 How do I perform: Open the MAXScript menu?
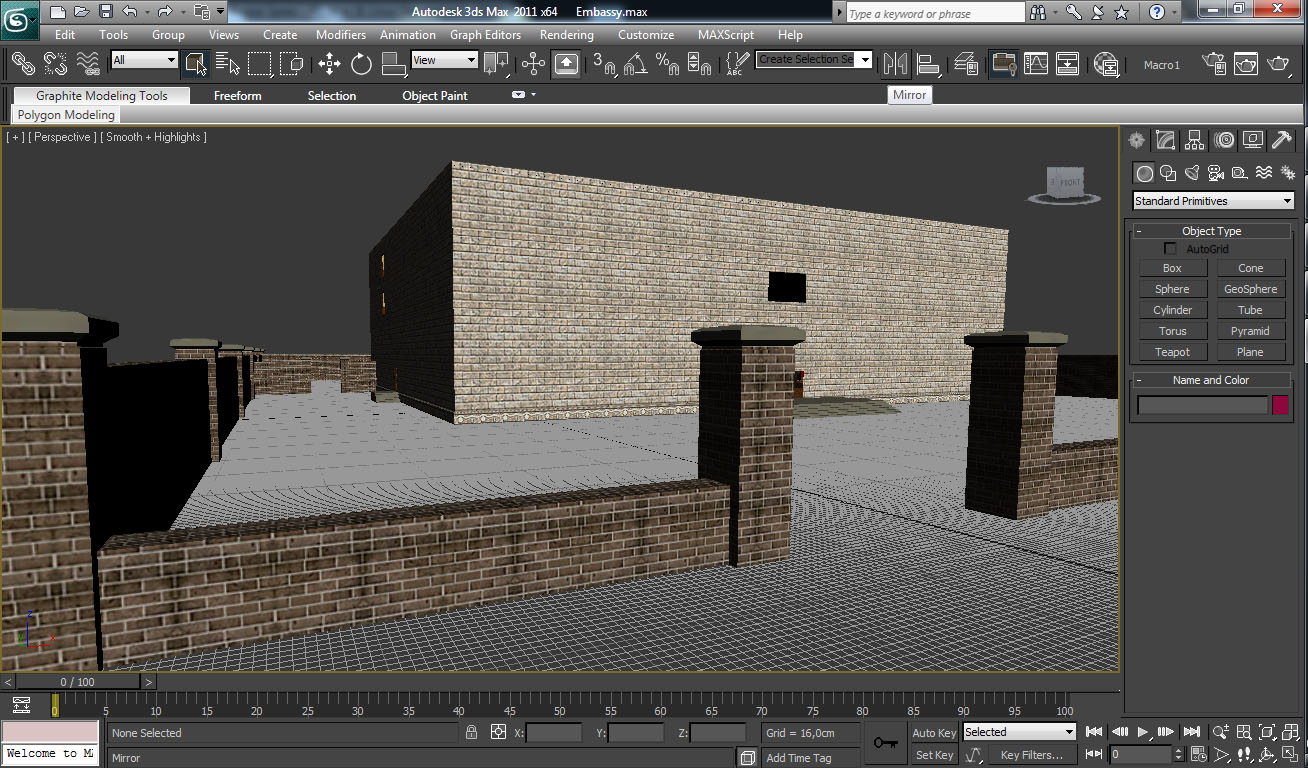[726, 34]
